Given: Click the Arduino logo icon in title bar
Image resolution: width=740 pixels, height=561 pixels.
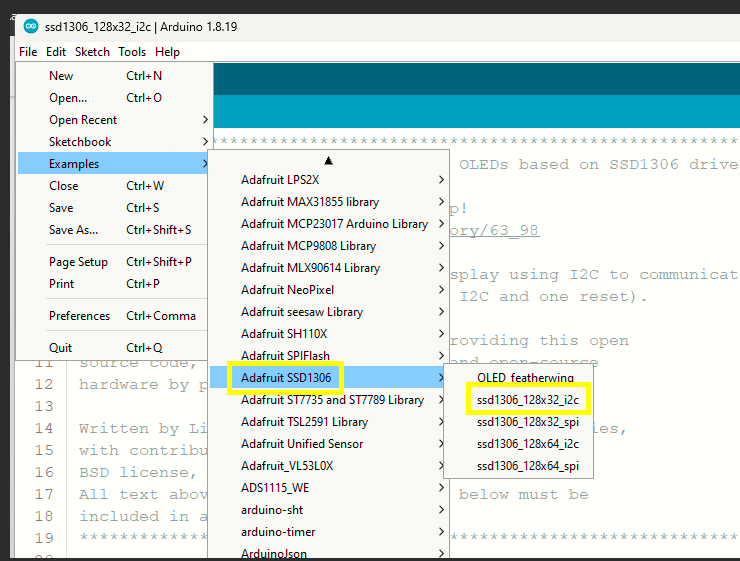Looking at the screenshot, I should [x=31, y=26].
